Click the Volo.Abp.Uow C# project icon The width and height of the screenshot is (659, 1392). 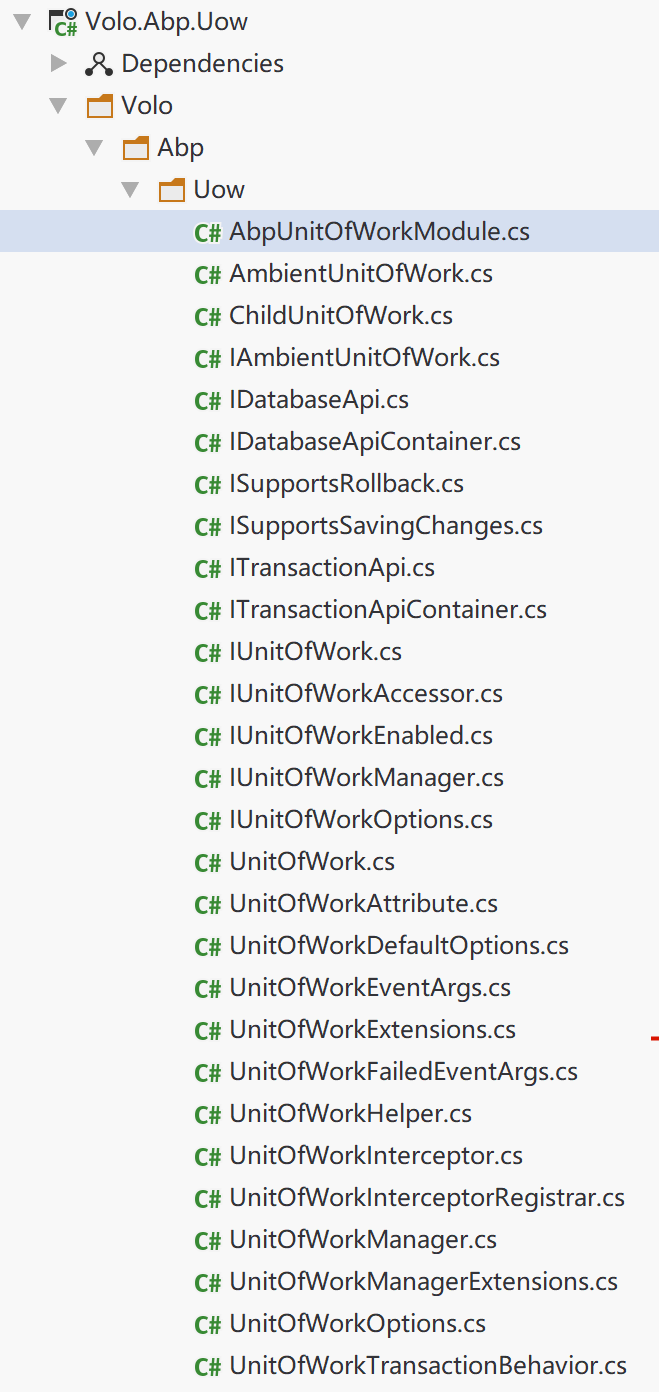[x=63, y=21]
